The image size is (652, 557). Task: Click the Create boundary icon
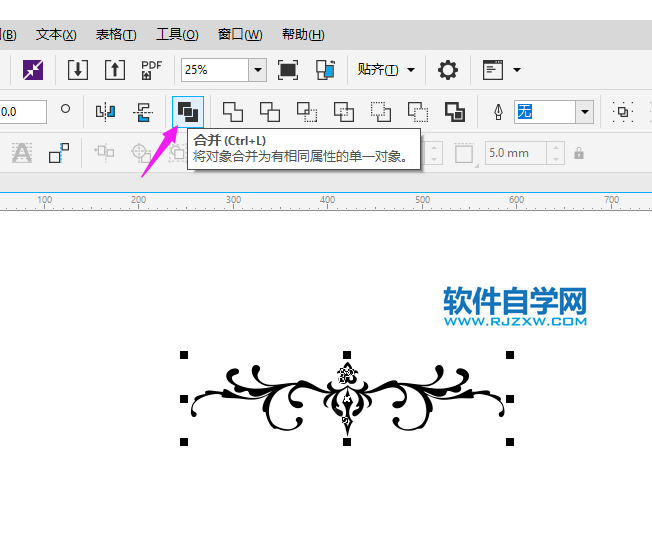[x=455, y=112]
